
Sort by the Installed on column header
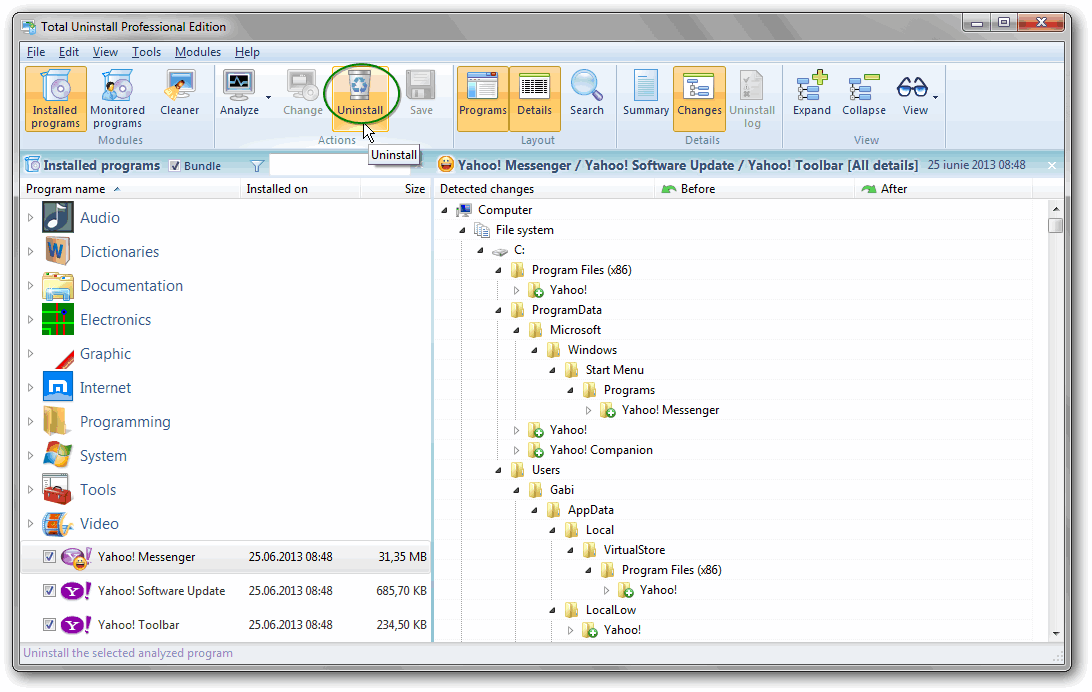click(277, 189)
